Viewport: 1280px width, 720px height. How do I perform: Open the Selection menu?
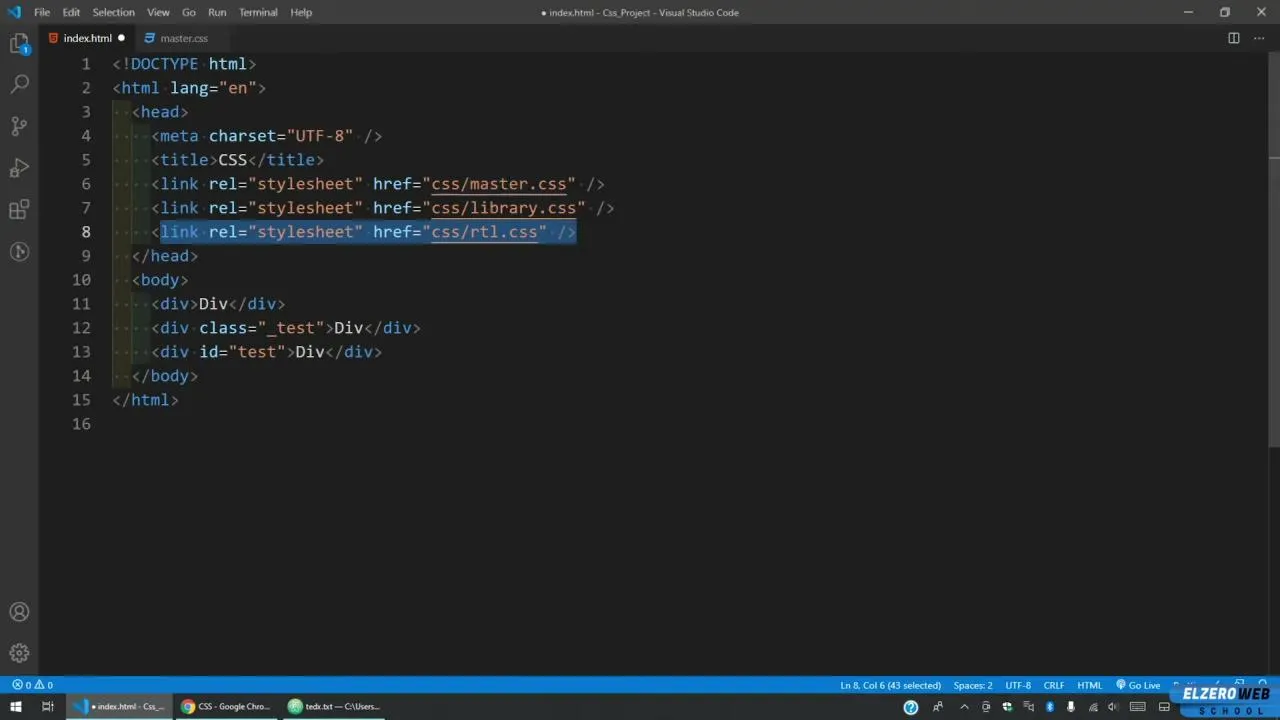(113, 12)
